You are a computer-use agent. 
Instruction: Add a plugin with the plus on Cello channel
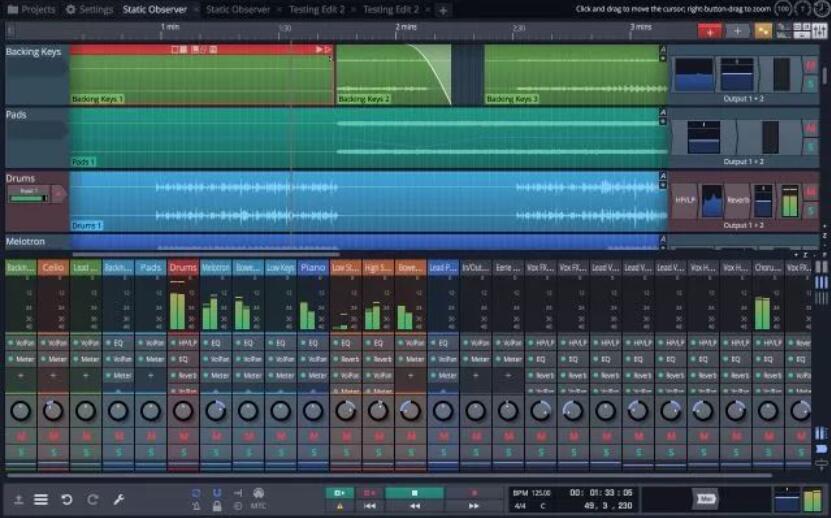pos(54,375)
